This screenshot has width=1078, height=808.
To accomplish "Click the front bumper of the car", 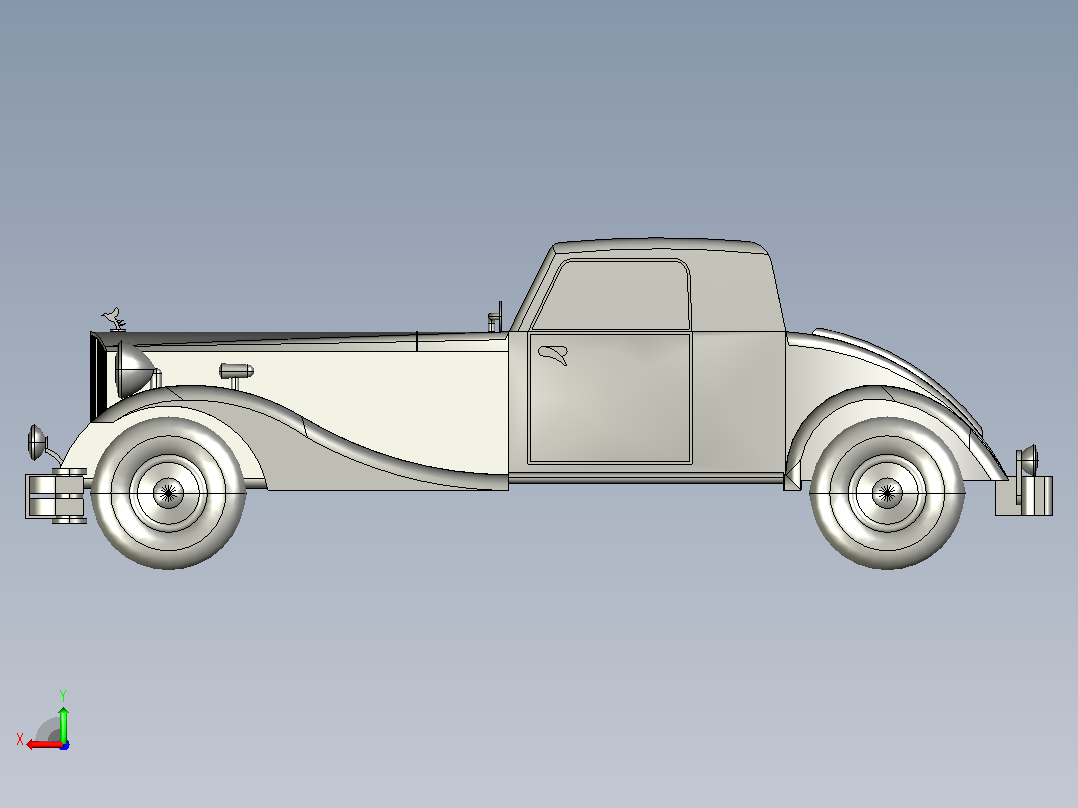I will 56,495.
